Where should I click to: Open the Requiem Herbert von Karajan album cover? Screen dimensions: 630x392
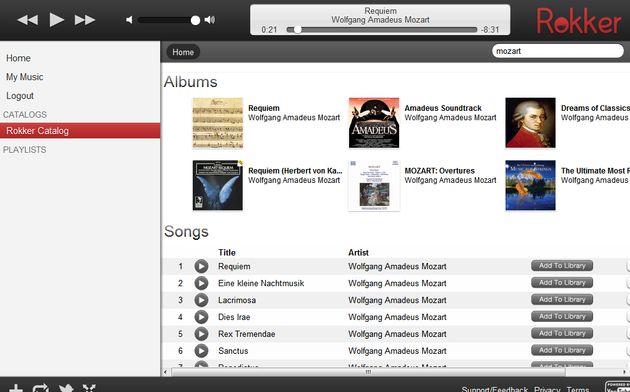(x=218, y=185)
